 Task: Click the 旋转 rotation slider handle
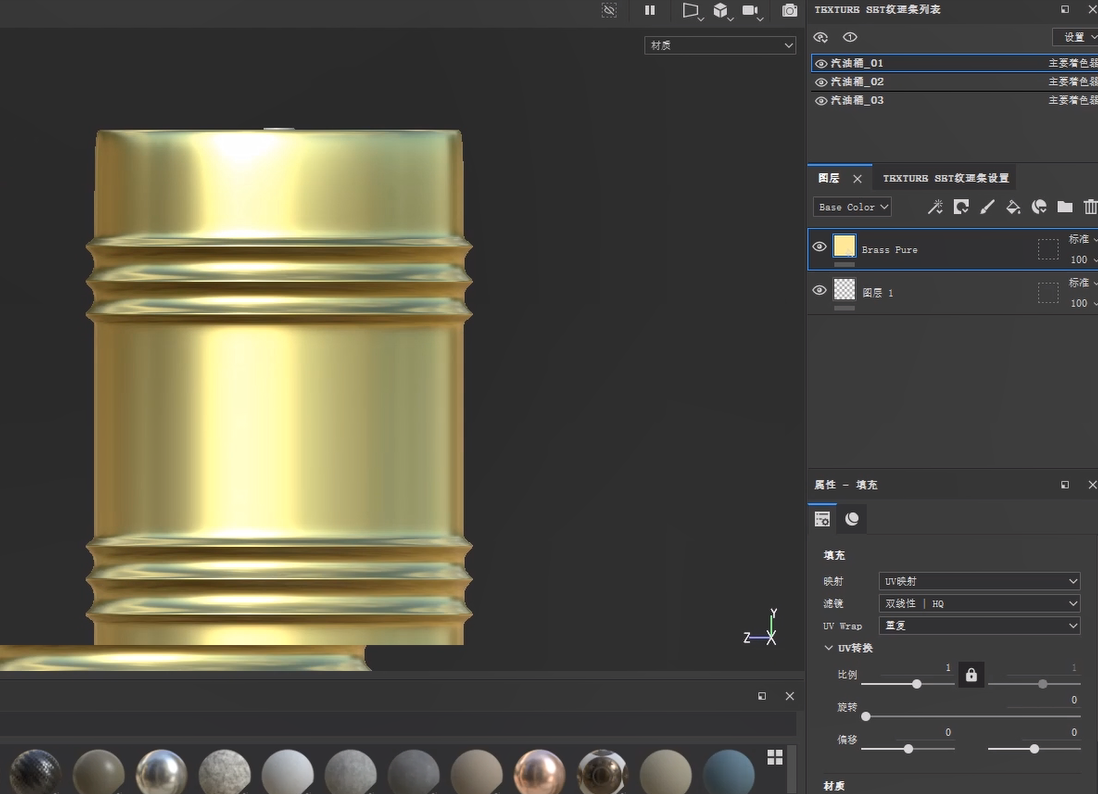866,716
